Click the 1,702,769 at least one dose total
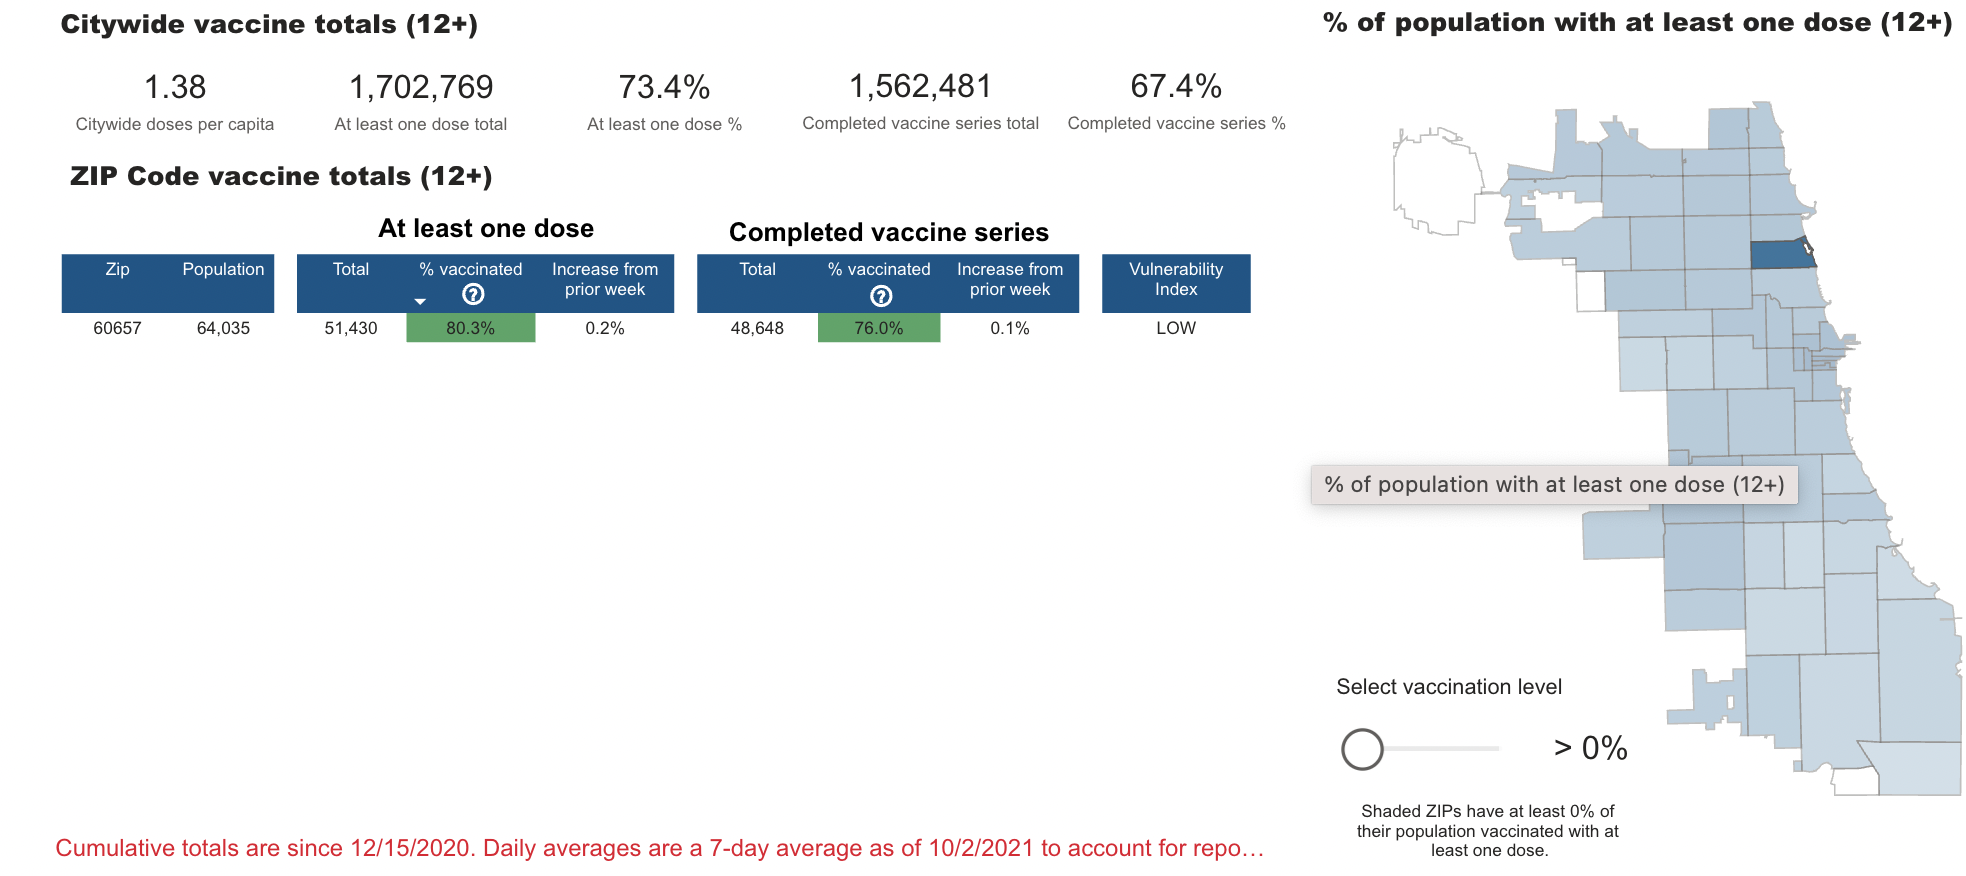This screenshot has width=1966, height=876. (x=421, y=88)
